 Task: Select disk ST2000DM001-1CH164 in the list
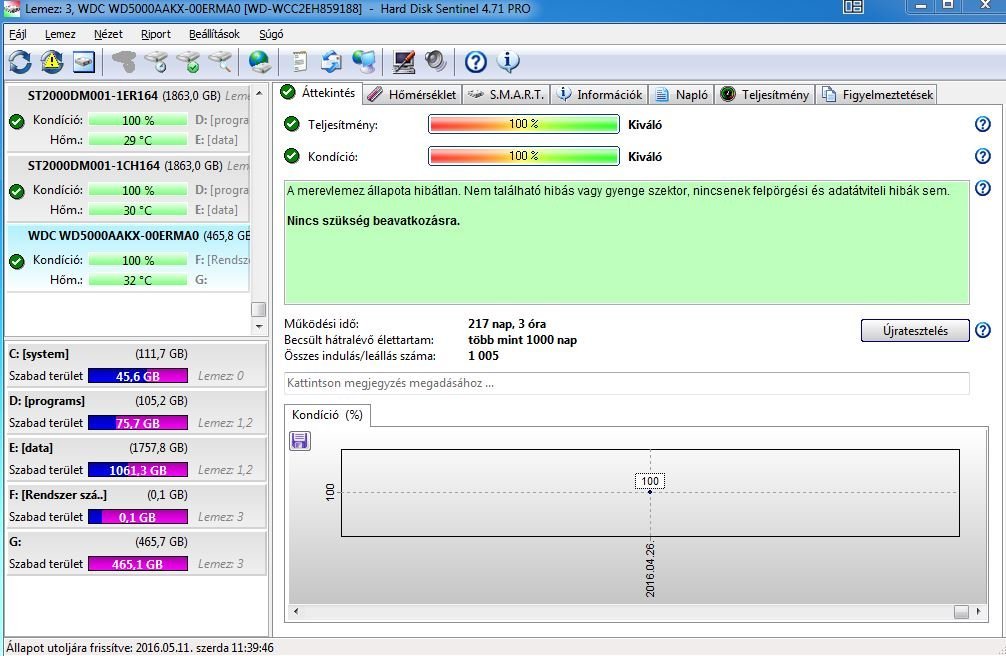(128, 188)
